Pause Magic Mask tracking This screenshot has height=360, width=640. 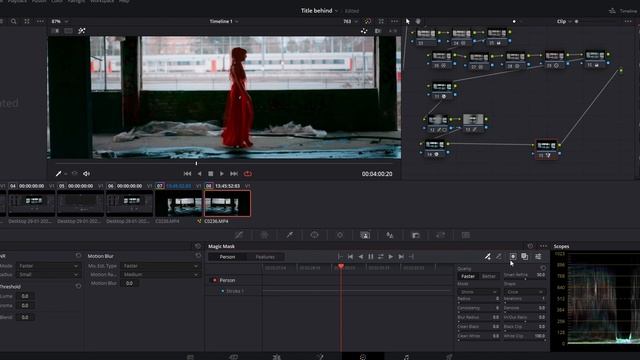tap(371, 256)
